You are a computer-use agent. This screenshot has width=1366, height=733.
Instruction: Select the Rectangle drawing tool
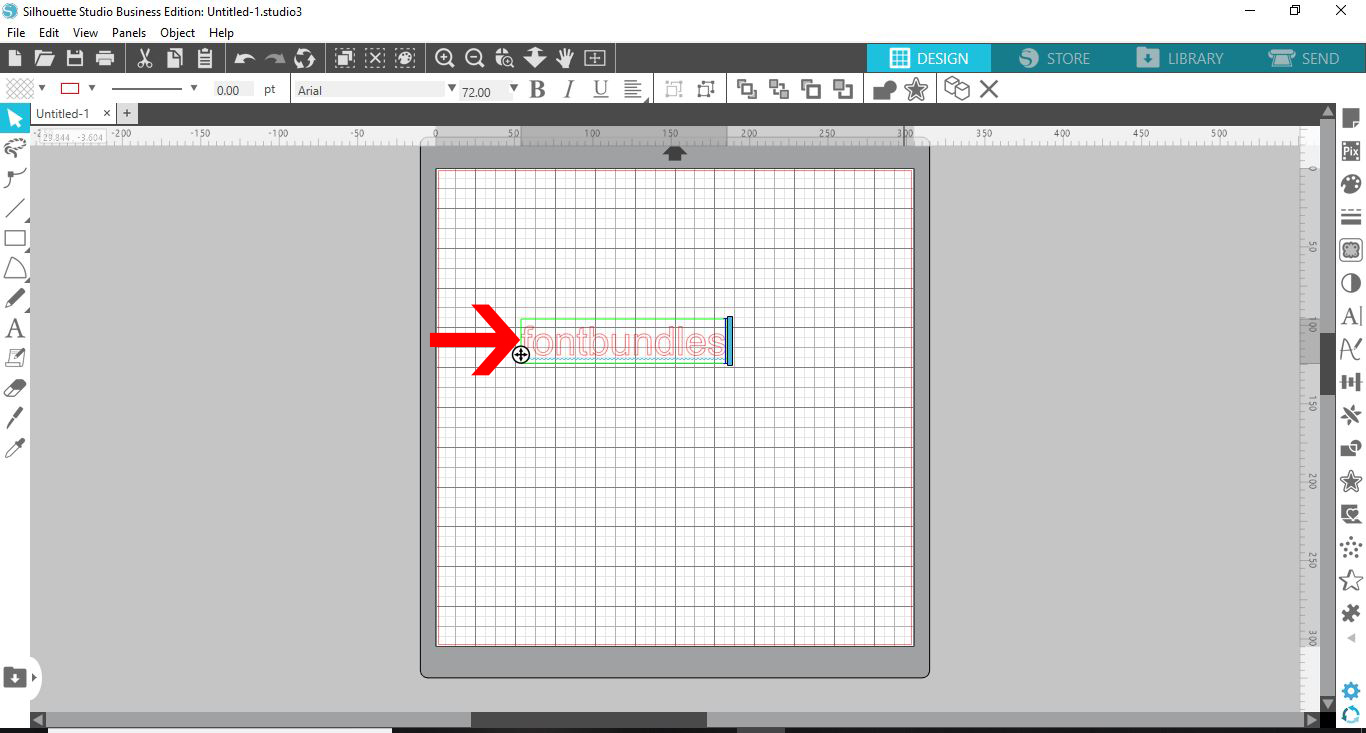(x=15, y=239)
